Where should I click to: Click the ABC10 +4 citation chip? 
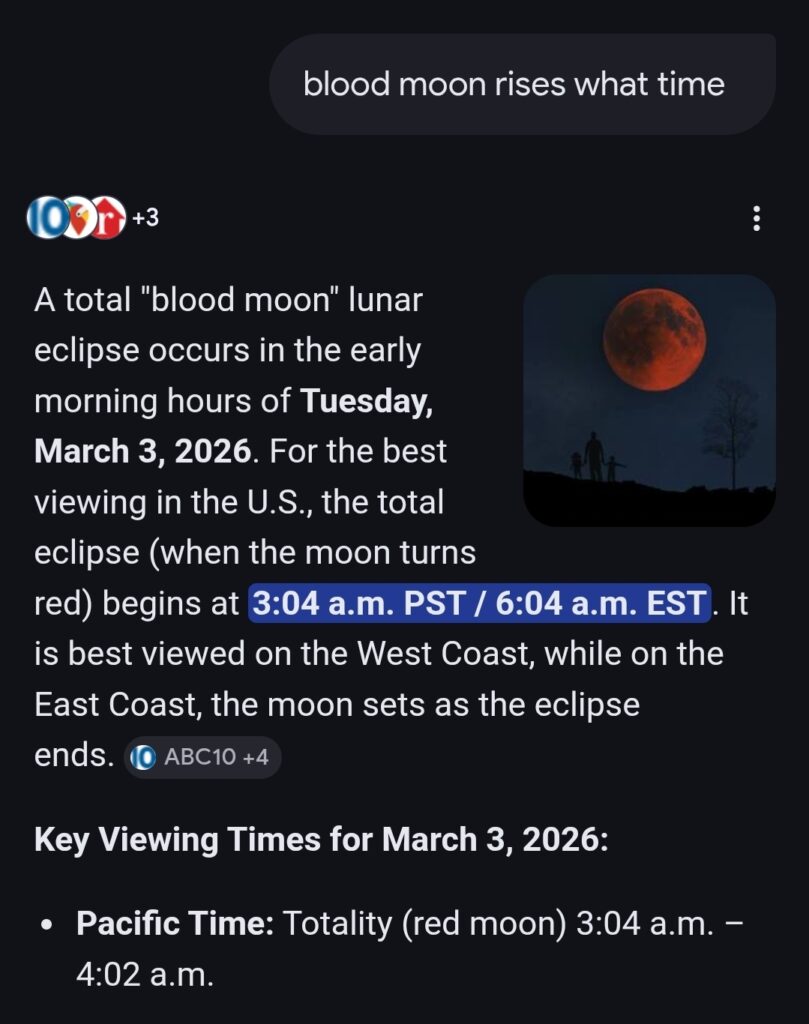coord(203,756)
